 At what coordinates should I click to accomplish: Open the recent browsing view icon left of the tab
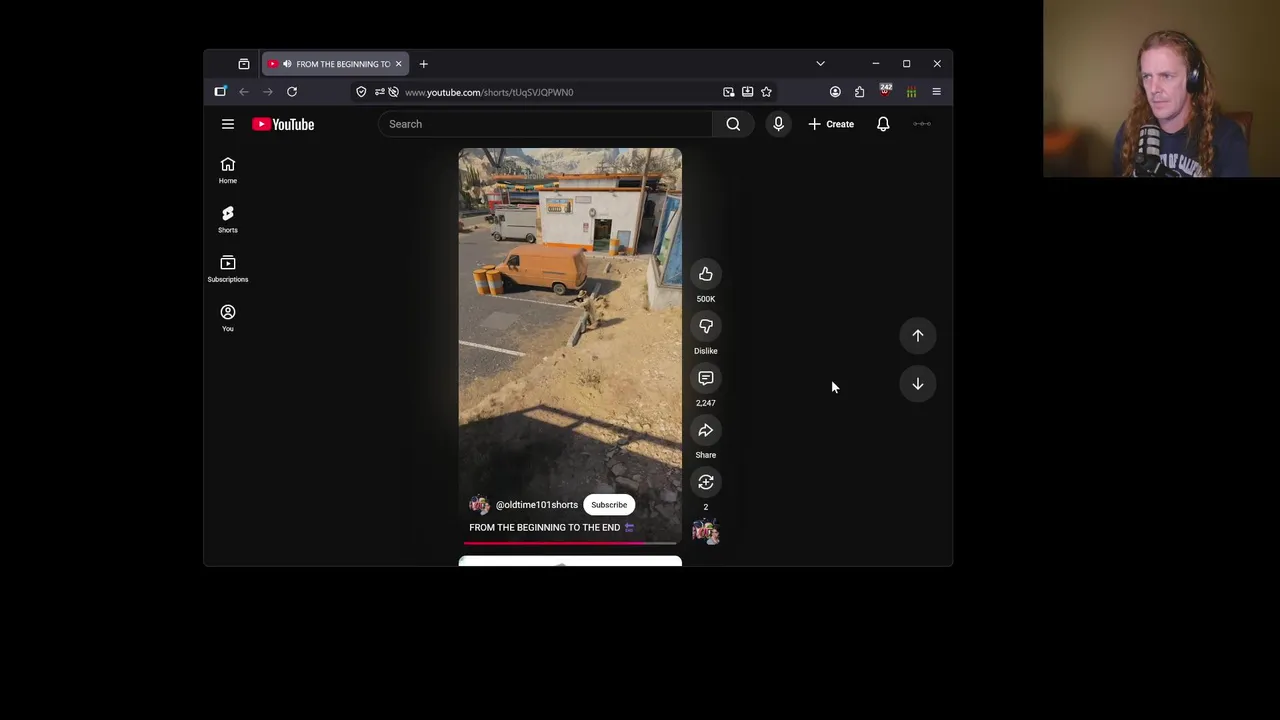(244, 64)
